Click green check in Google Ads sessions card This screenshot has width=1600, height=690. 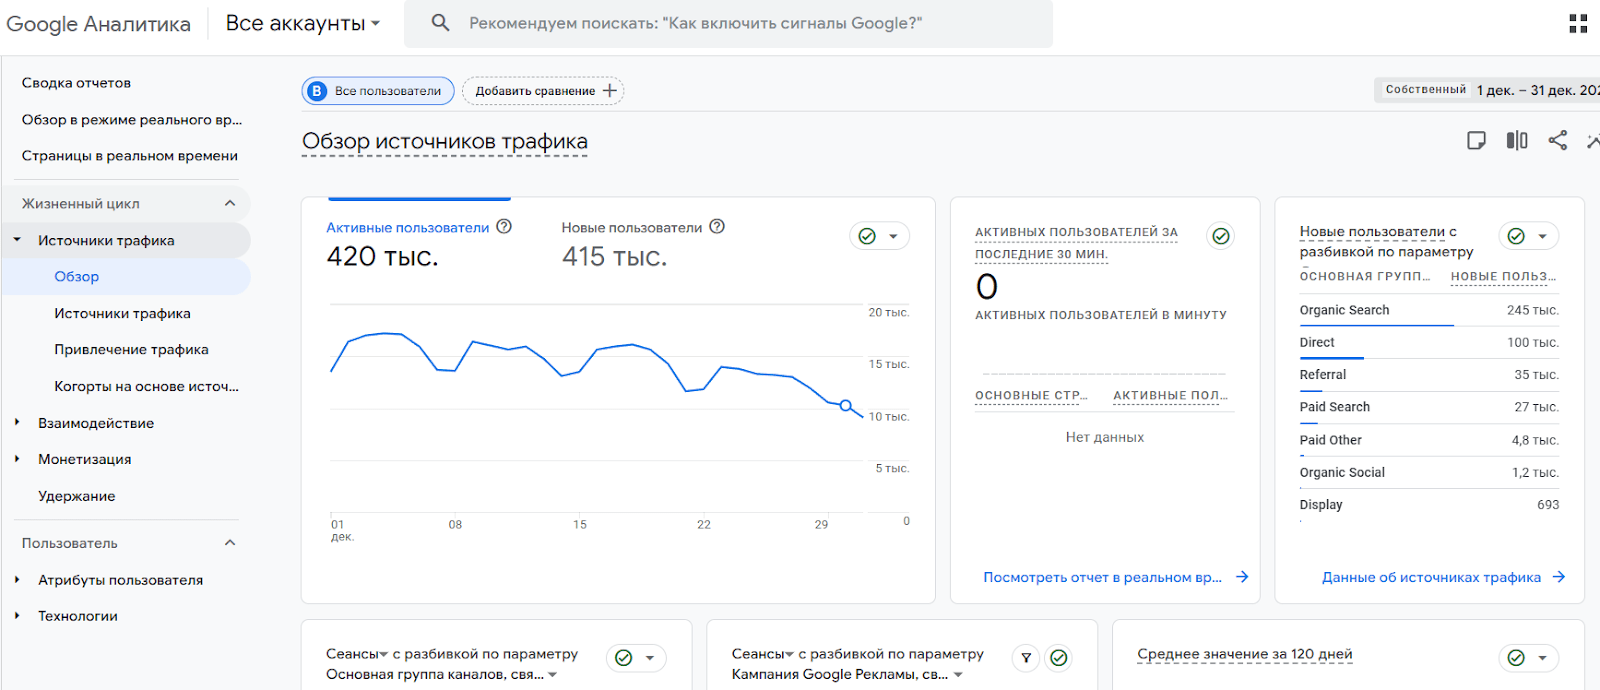click(1059, 658)
